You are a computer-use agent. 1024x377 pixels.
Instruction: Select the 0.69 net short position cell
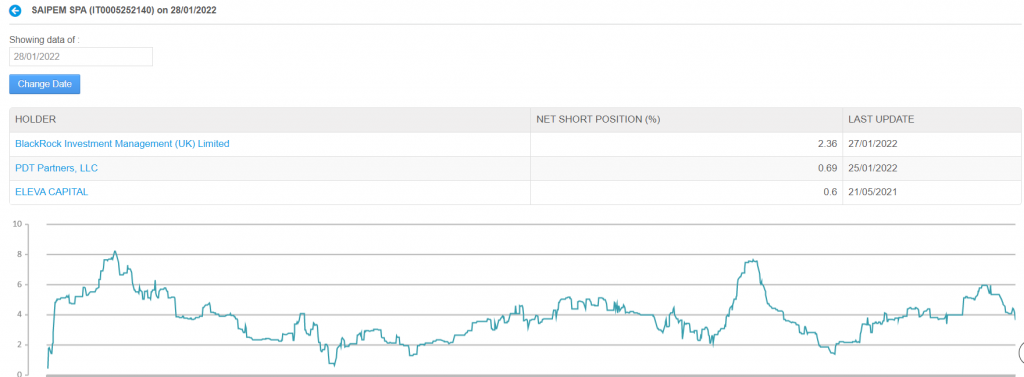[x=686, y=169]
